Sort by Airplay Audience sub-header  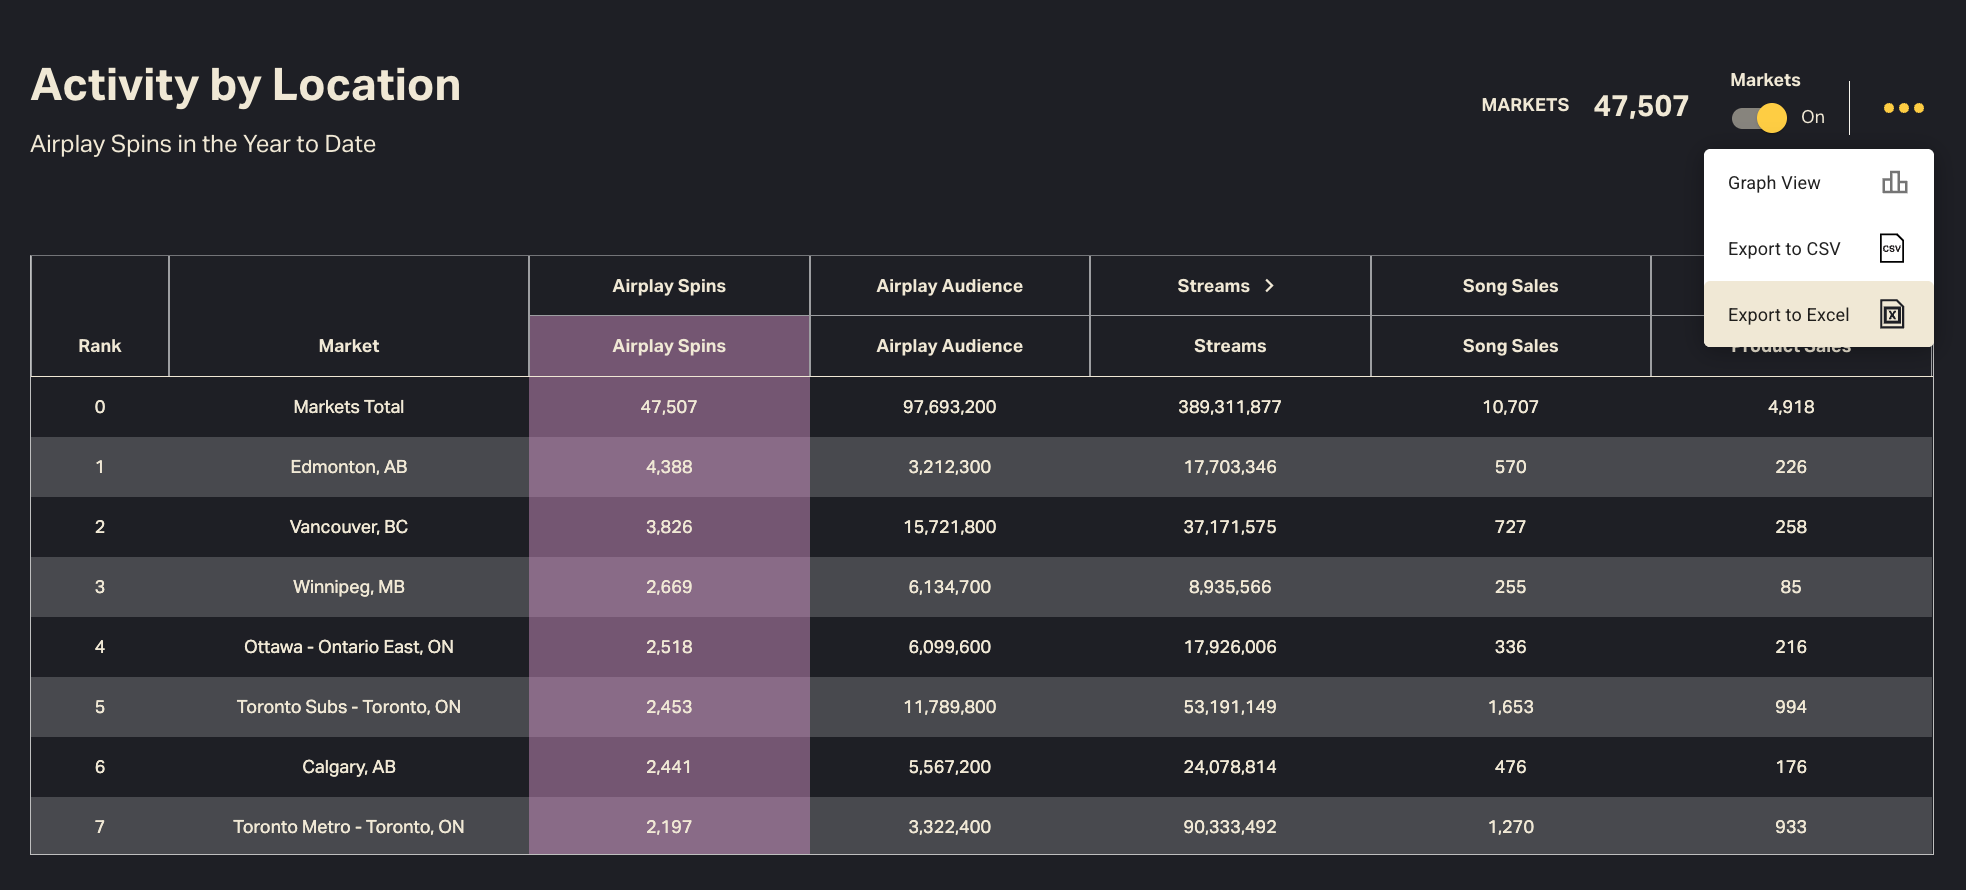[x=949, y=346]
